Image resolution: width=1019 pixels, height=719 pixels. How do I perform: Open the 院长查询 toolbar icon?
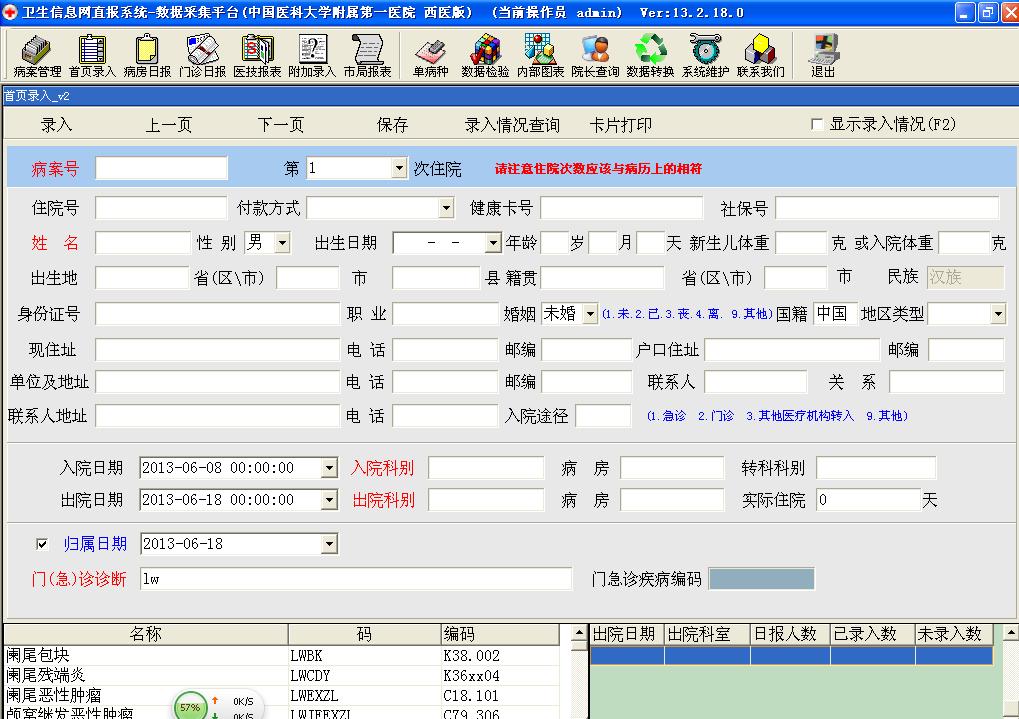(595, 55)
